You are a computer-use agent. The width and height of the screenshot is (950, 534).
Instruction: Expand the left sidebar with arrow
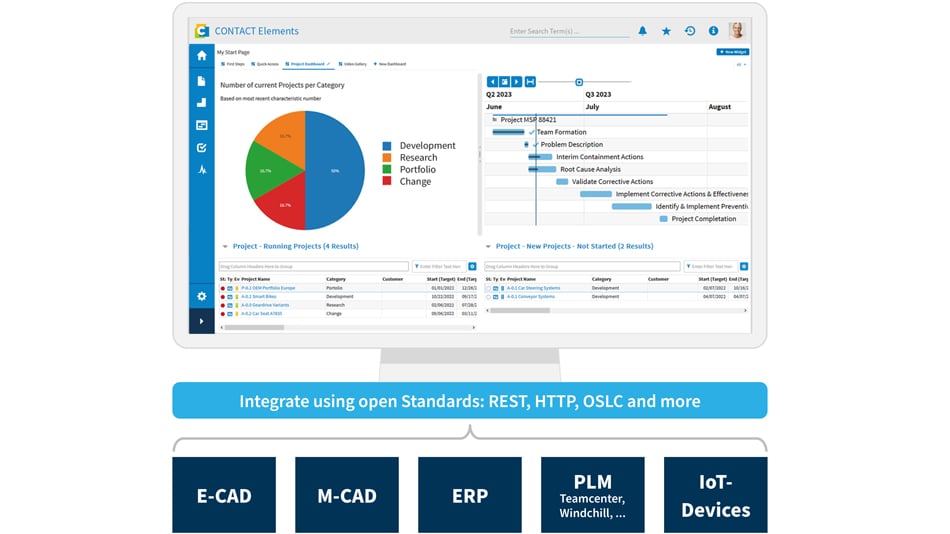pos(202,321)
